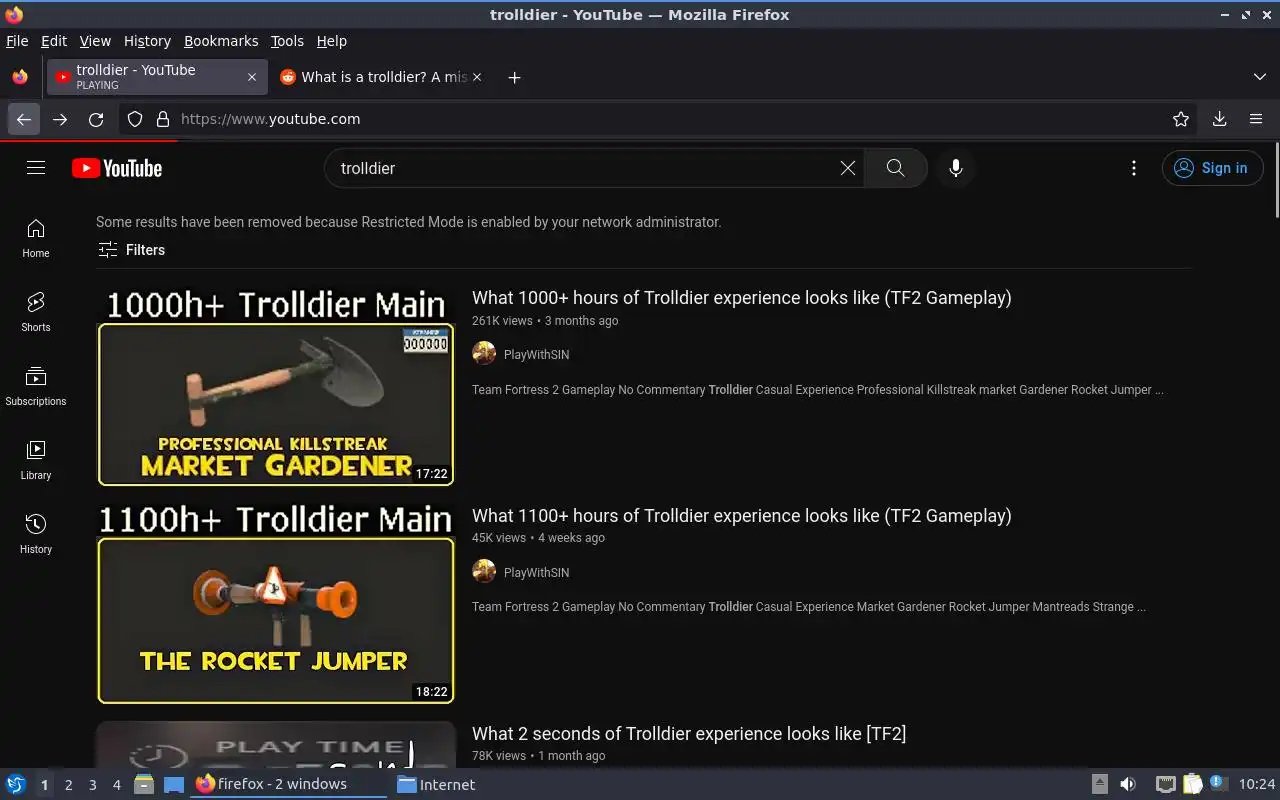1280x800 pixels.
Task: Open 'What 2 seconds of Trolldier' video title
Action: 689,734
